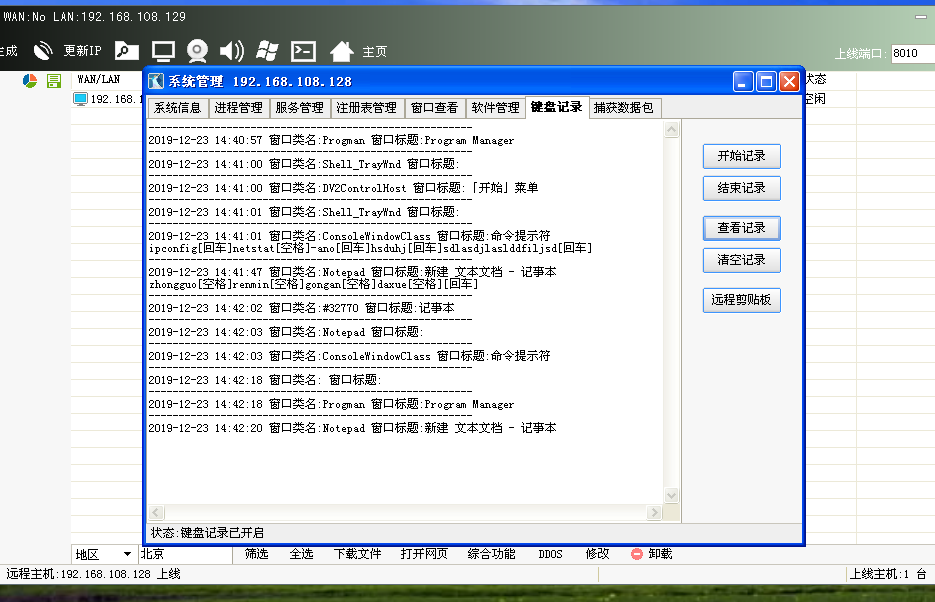Open the webcam capture icon
Image resolution: width=935 pixels, height=602 pixels.
(197, 51)
